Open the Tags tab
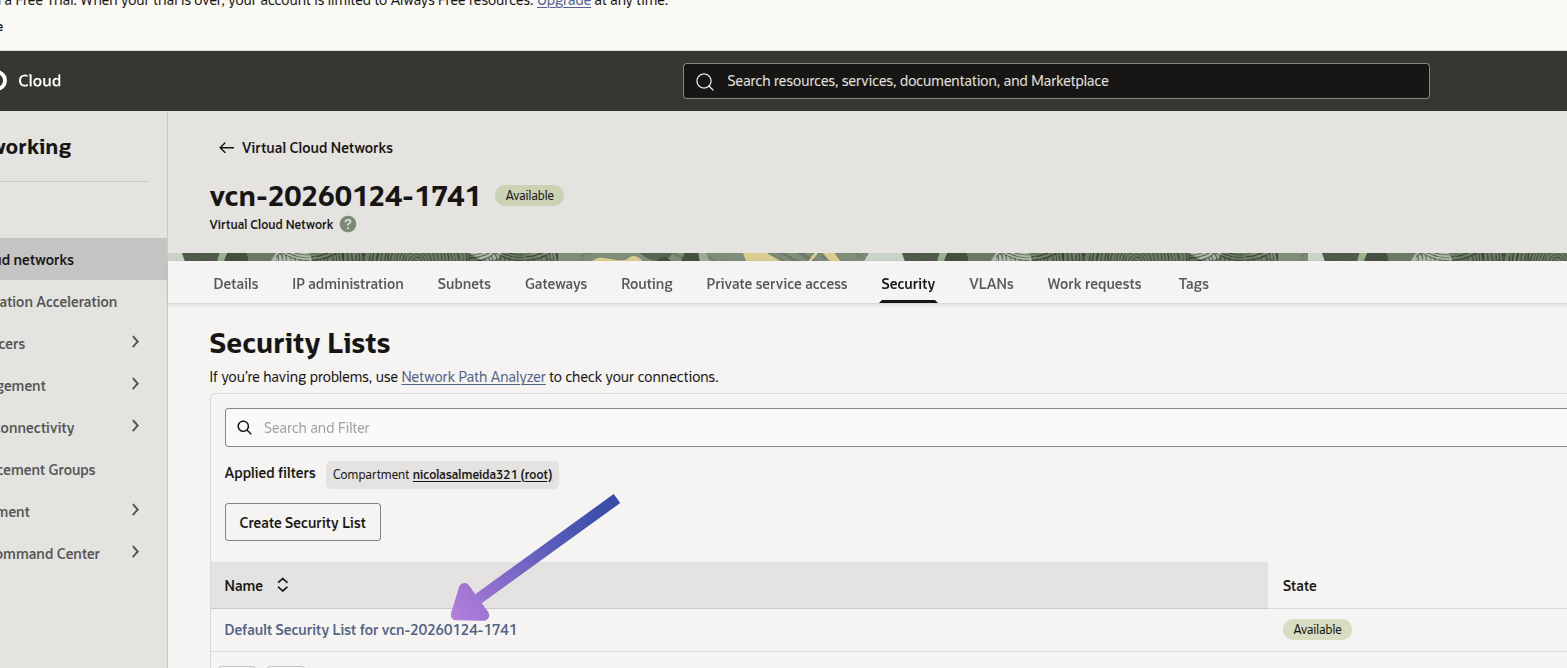Viewport: 1567px width, 668px height. (1193, 284)
